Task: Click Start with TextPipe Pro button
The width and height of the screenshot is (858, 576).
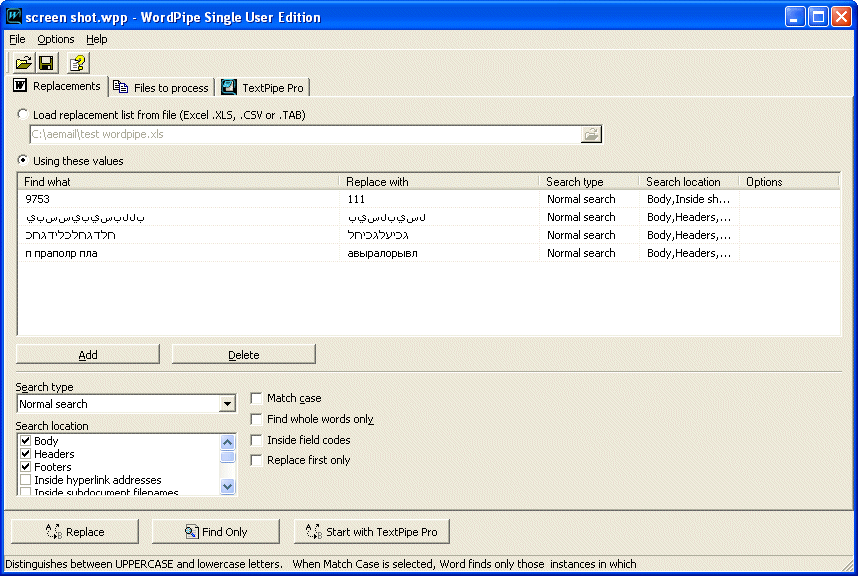Action: tap(372, 532)
